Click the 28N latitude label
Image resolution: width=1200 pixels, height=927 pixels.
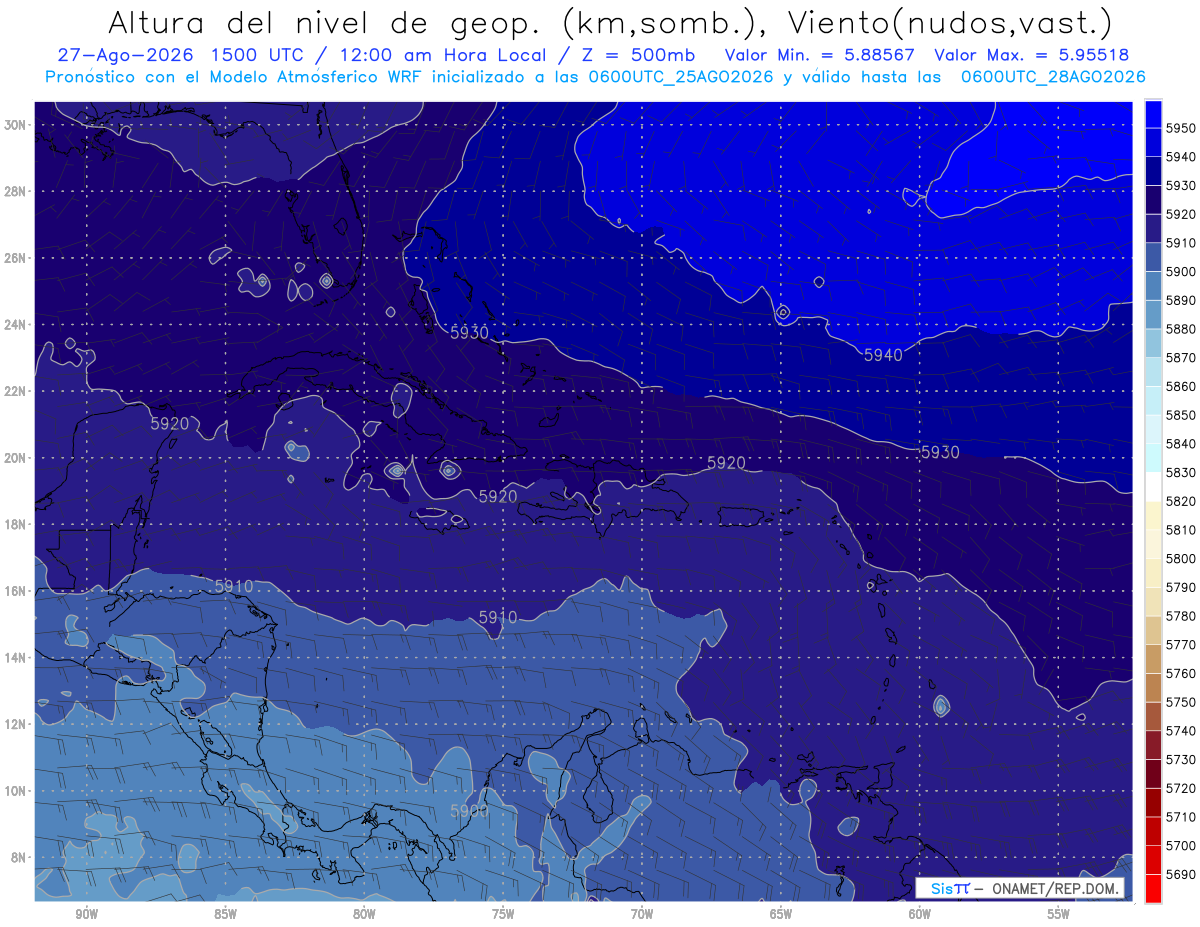[14, 191]
